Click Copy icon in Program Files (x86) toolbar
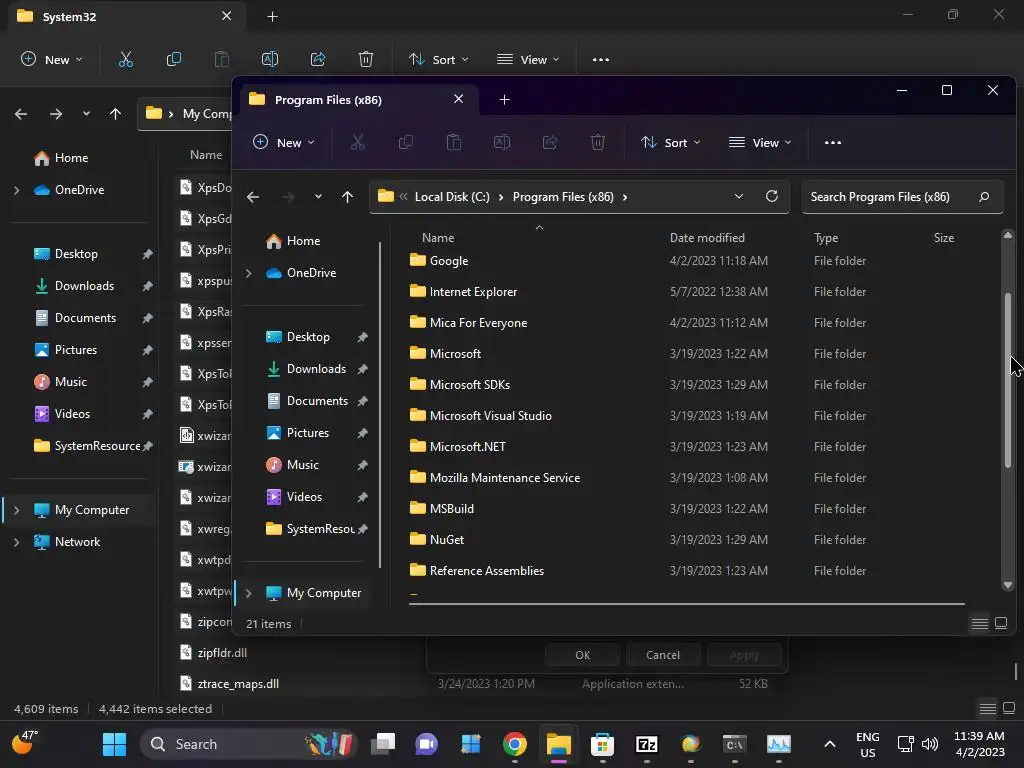 tap(406, 142)
